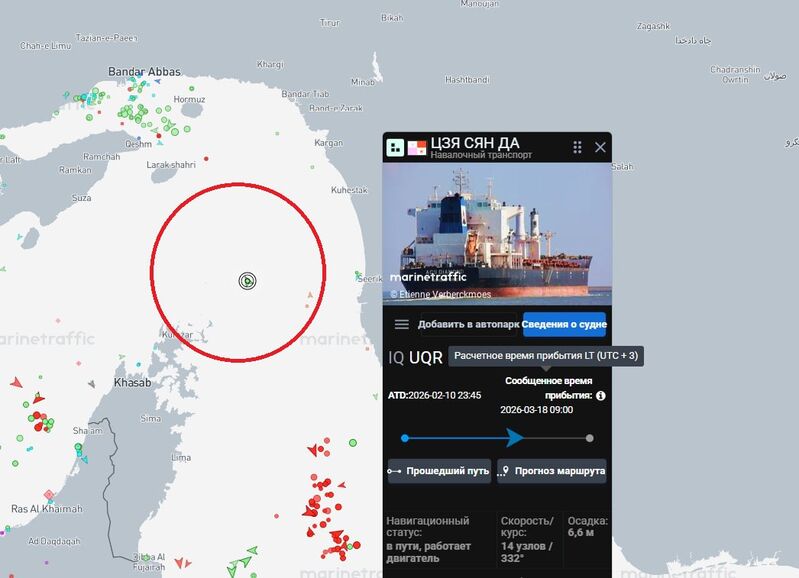Click the destination dot on voyage bar

tap(590, 438)
